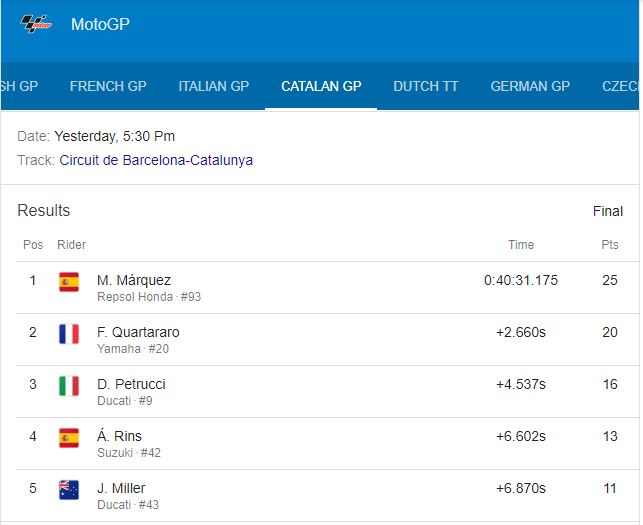643x525 pixels.
Task: Click the Spanish flag beside M. Márquez
Action: point(69,282)
